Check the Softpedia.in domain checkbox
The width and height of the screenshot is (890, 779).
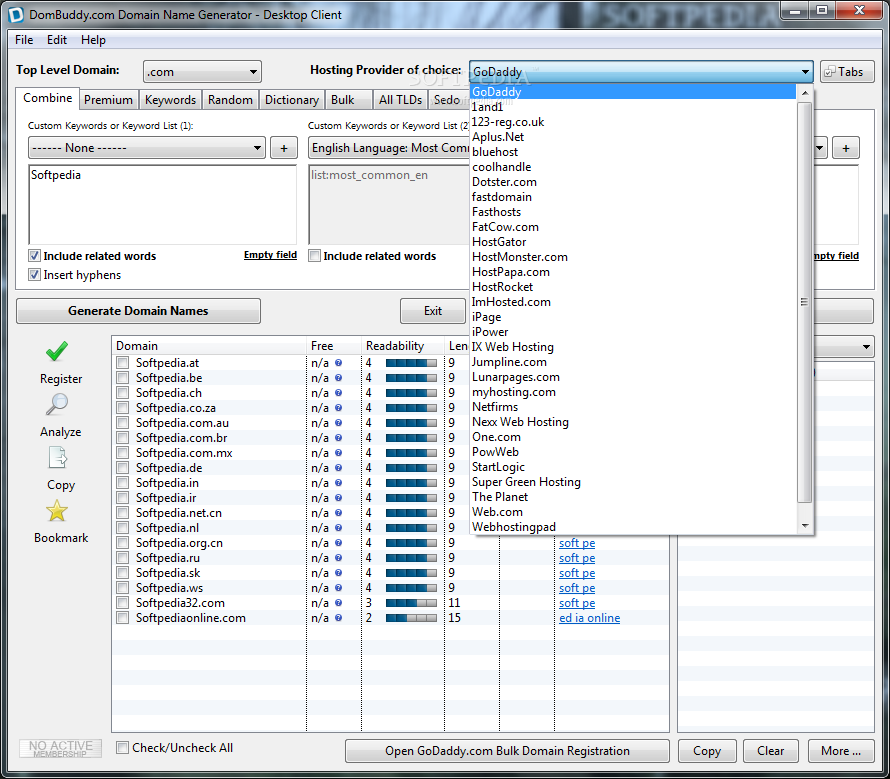coord(123,483)
